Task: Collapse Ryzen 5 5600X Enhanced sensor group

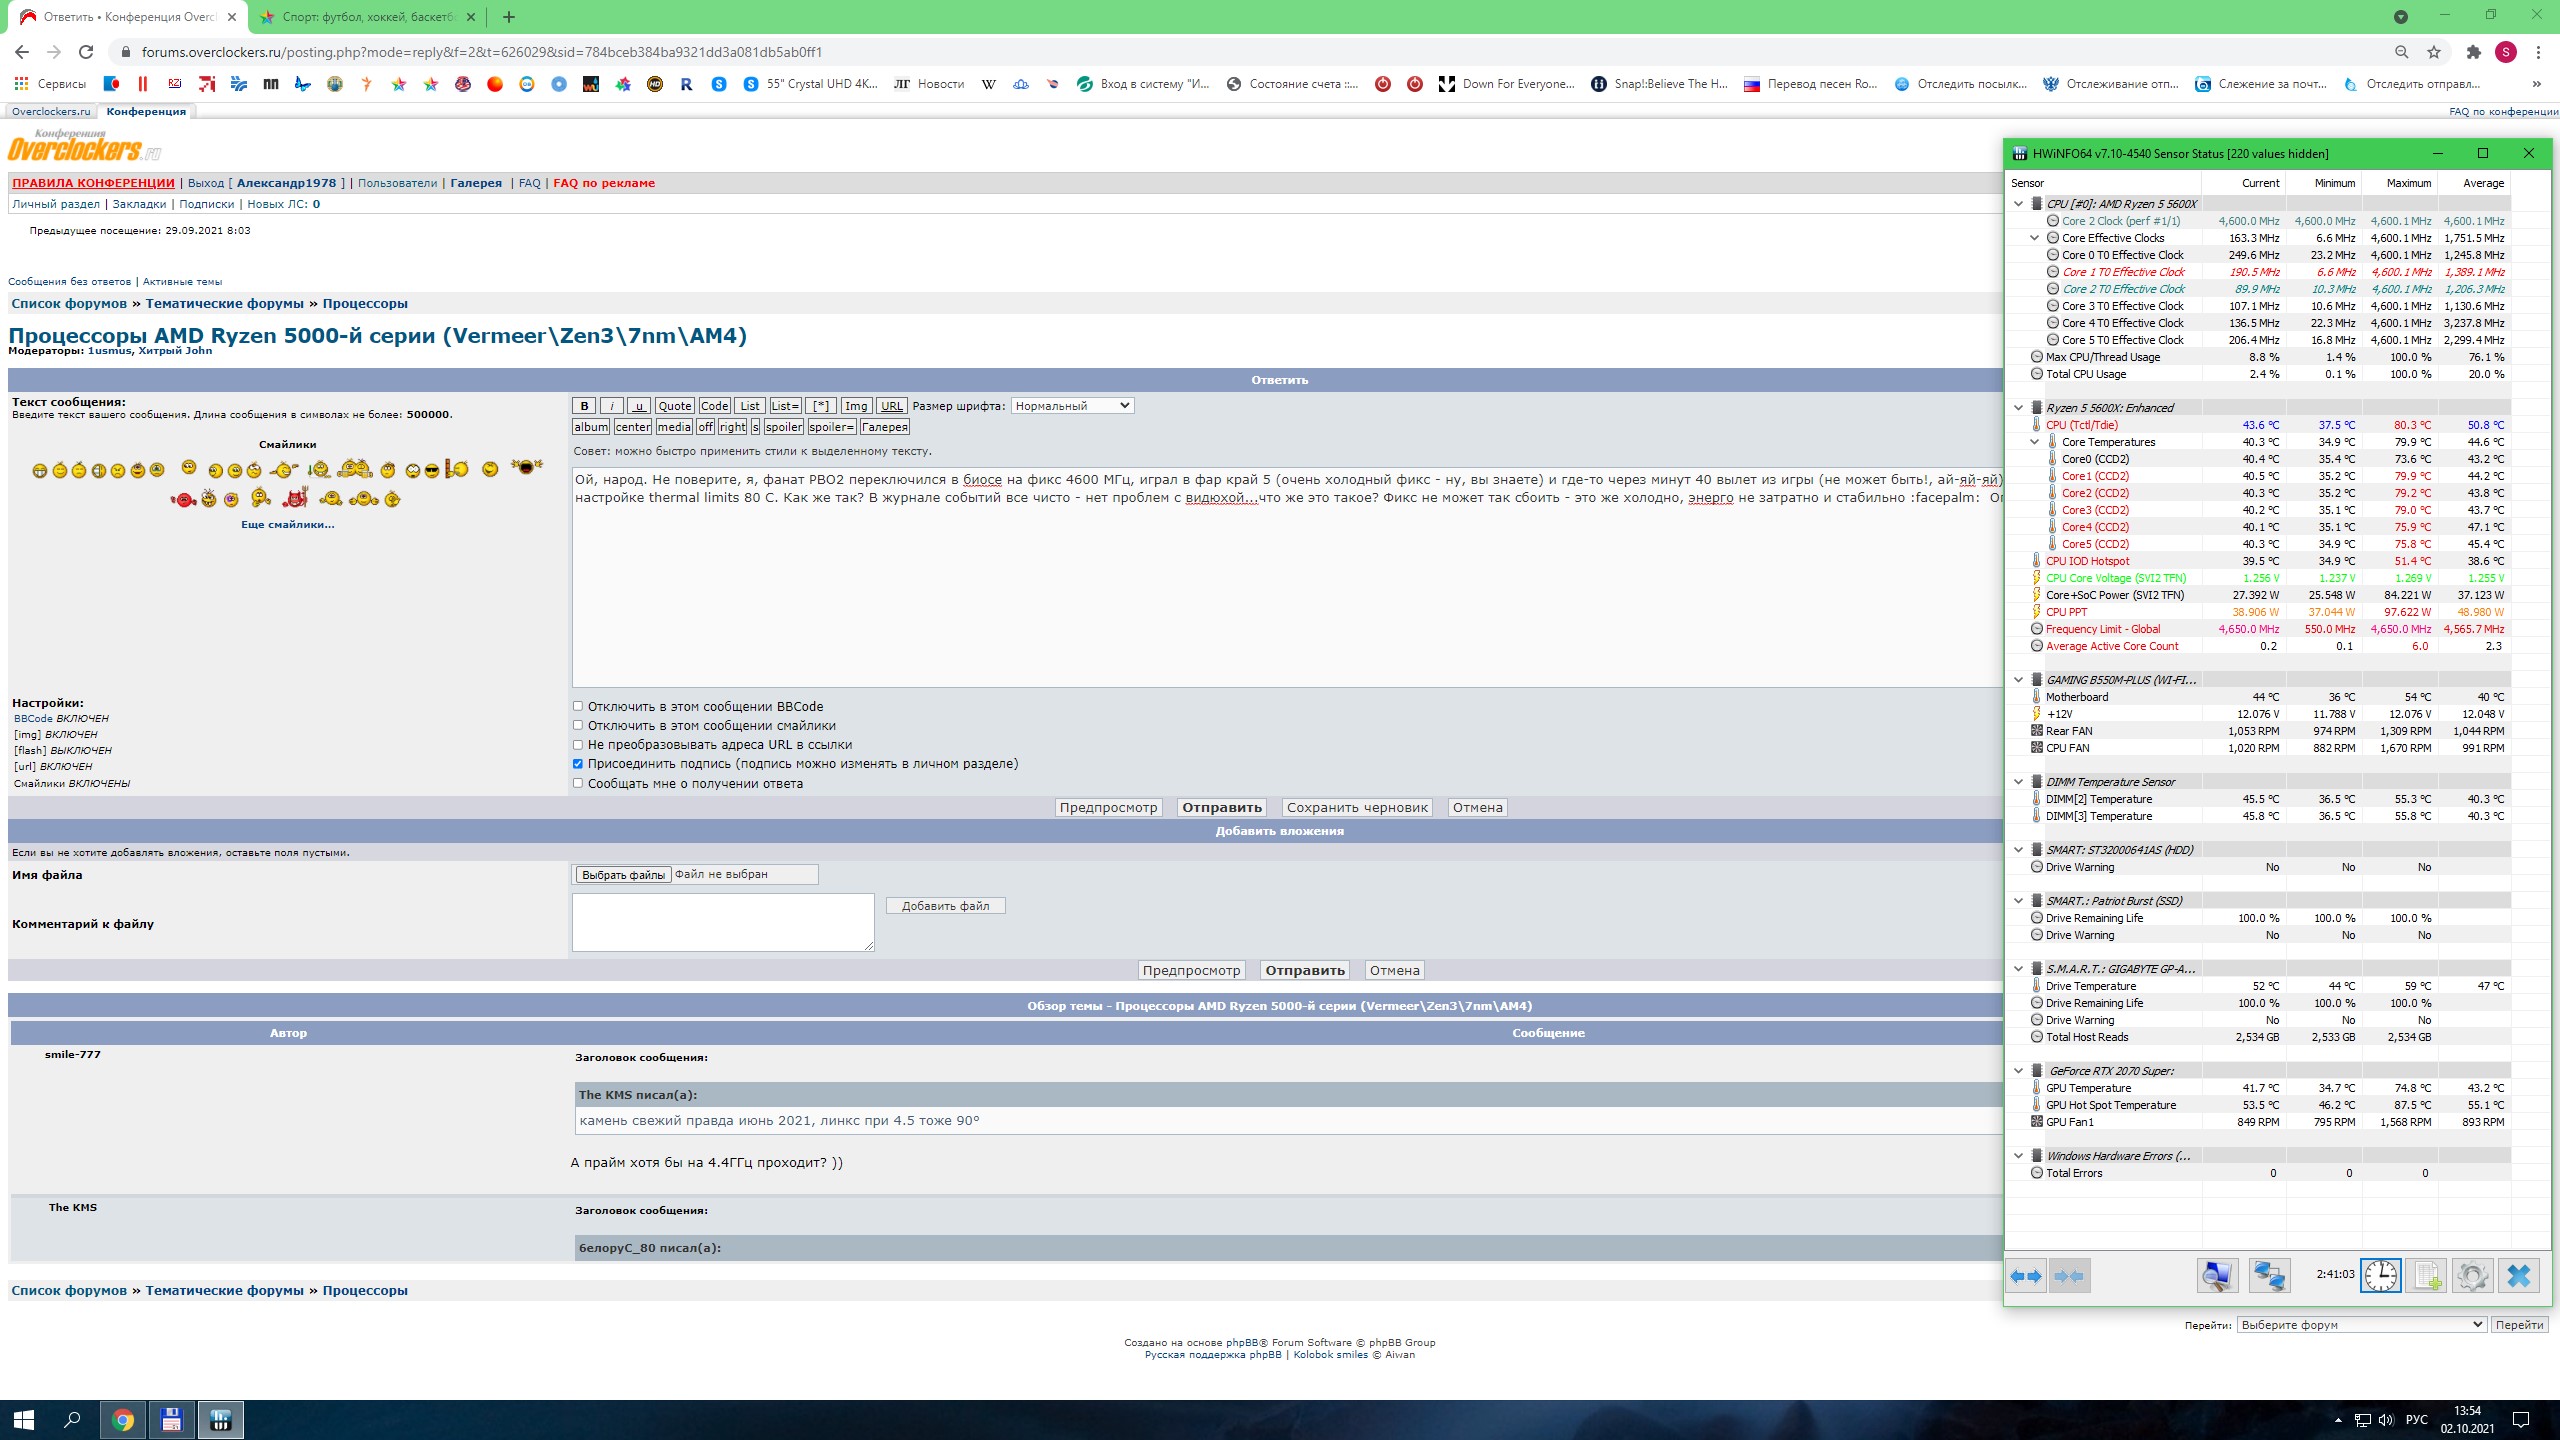Action: pyautogui.click(x=2018, y=408)
